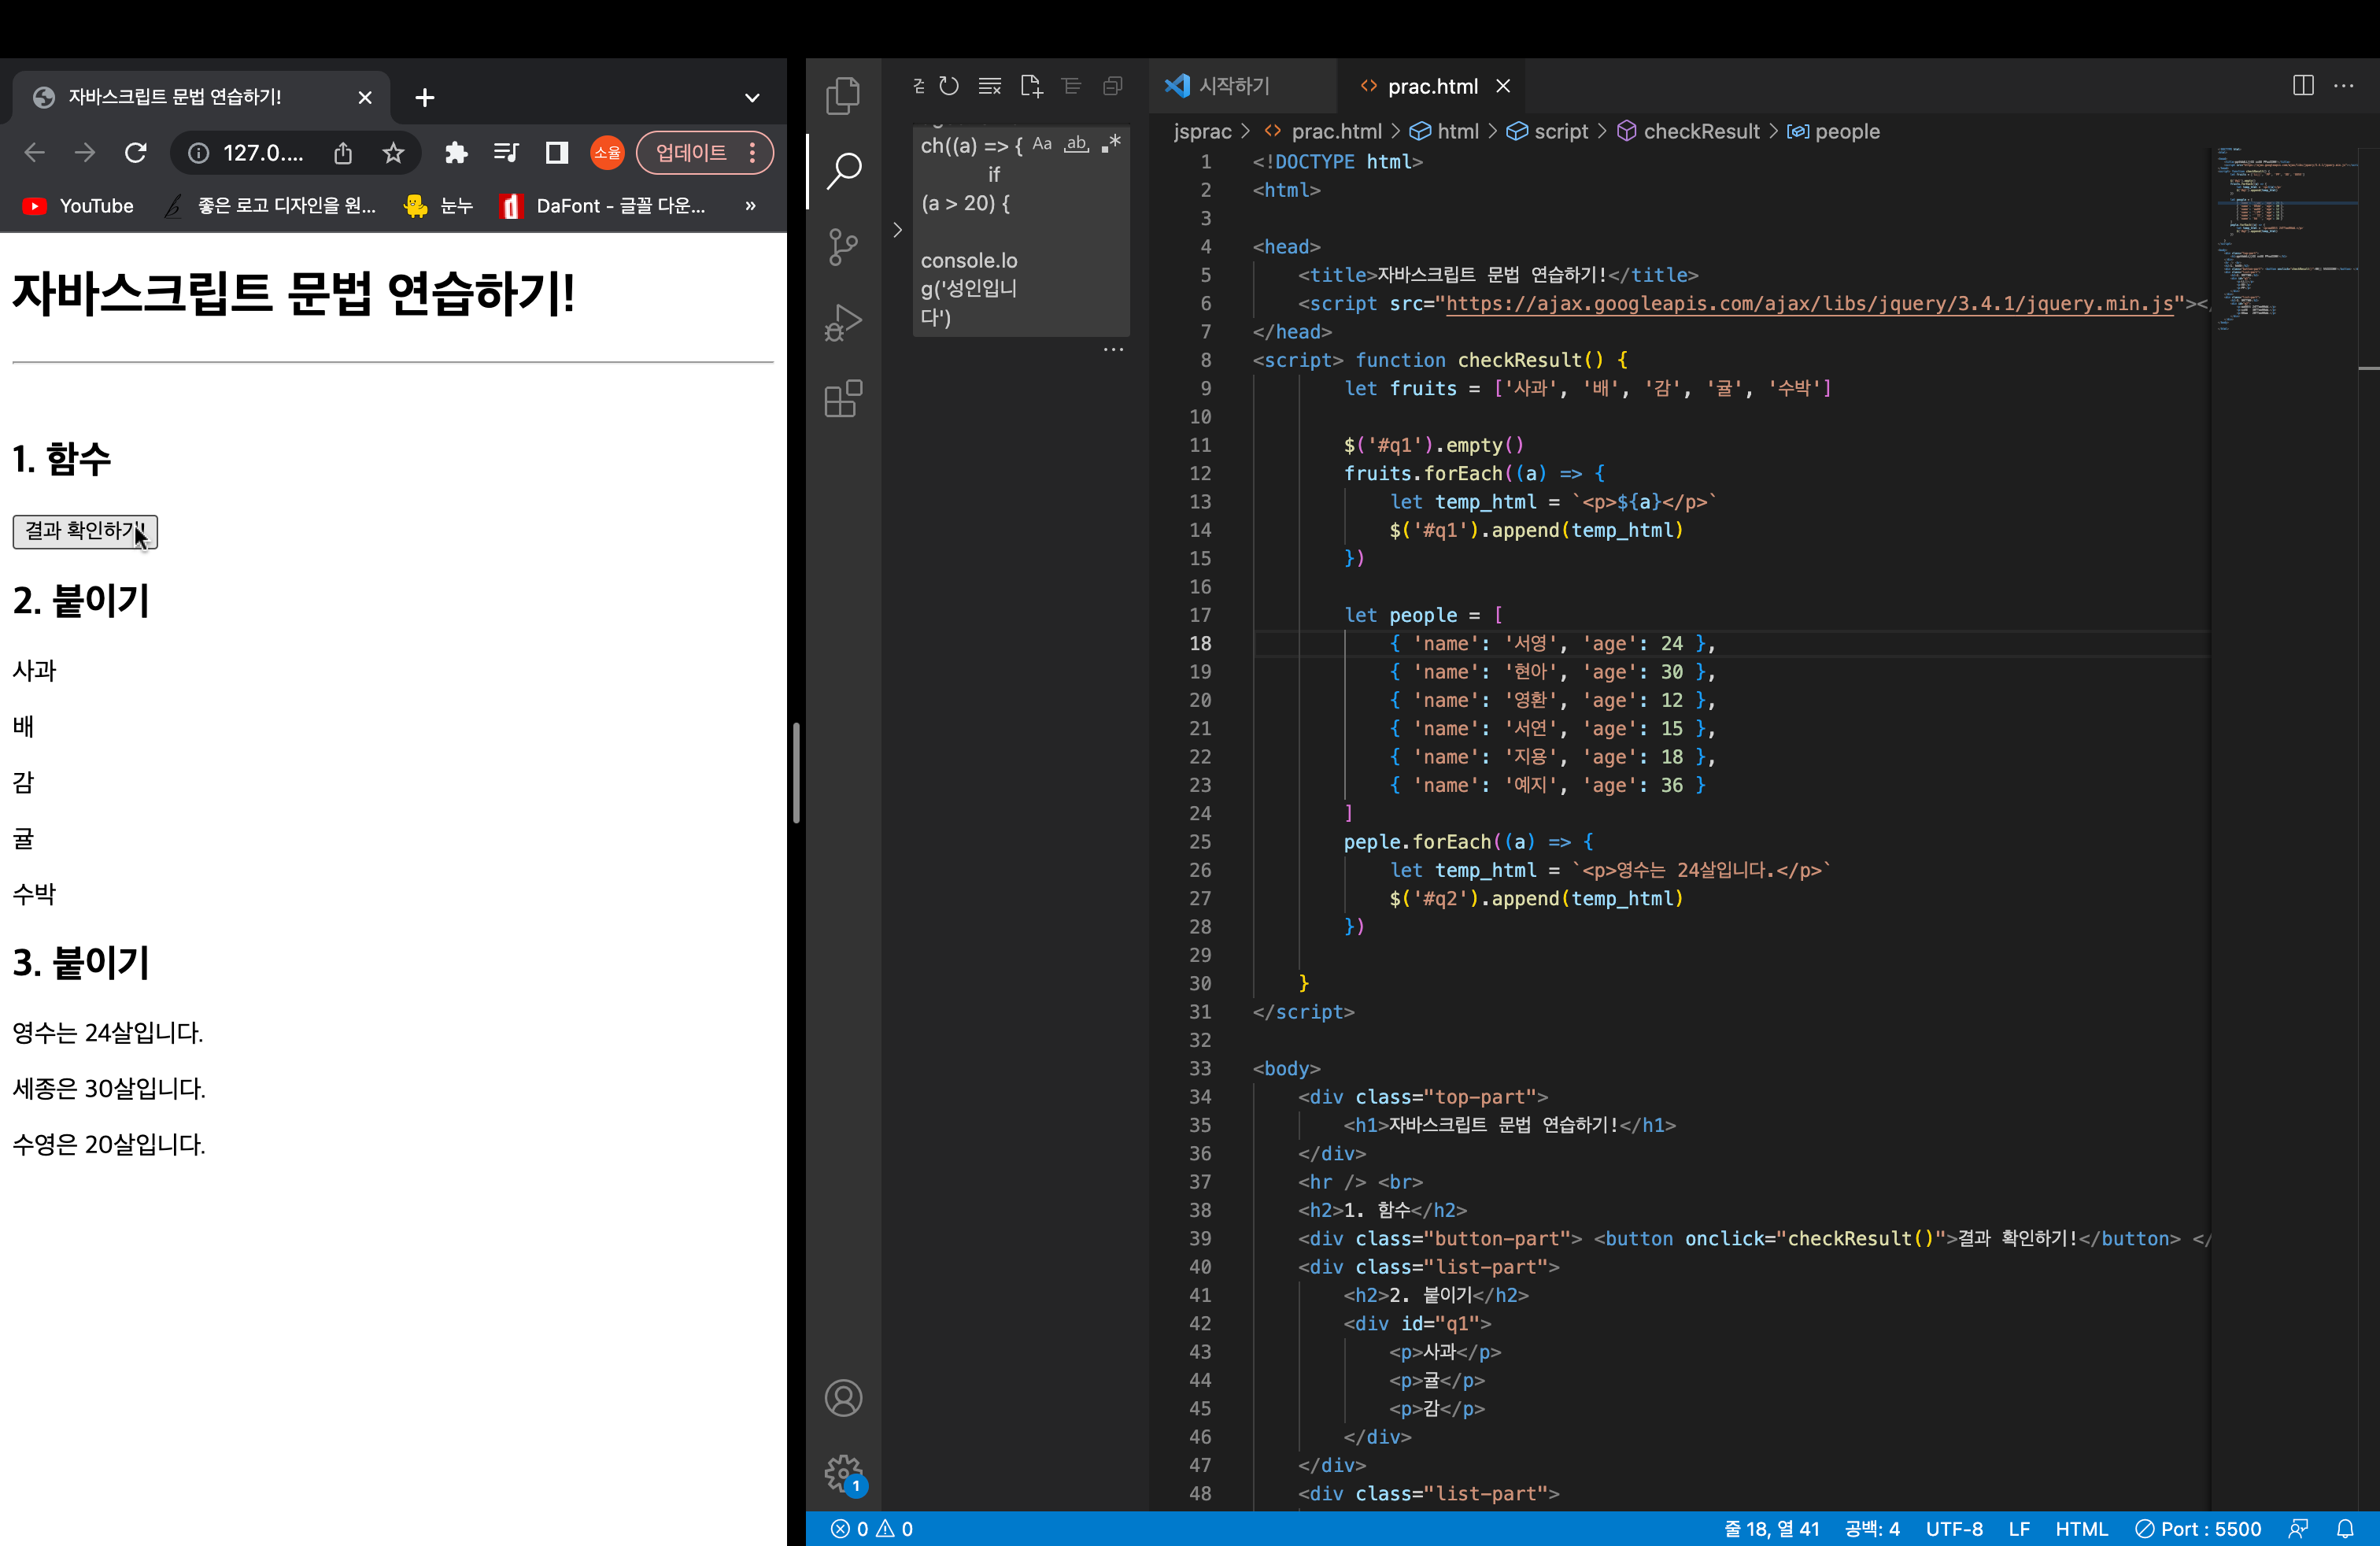Image resolution: width=2380 pixels, height=1546 pixels.
Task: Open the jQuery script URL link
Action: 1809,303
